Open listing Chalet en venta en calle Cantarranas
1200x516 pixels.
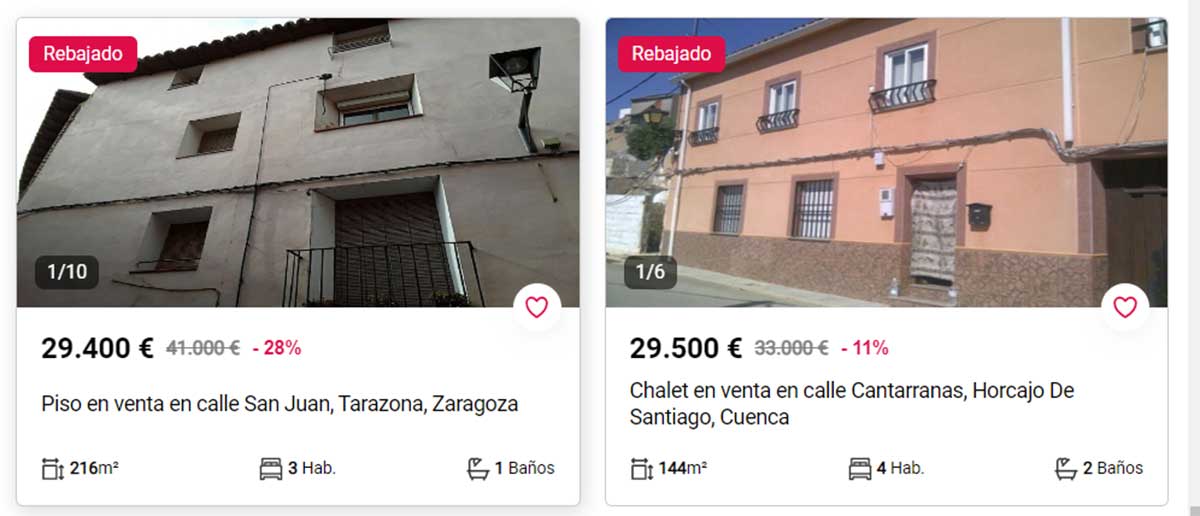pos(852,404)
